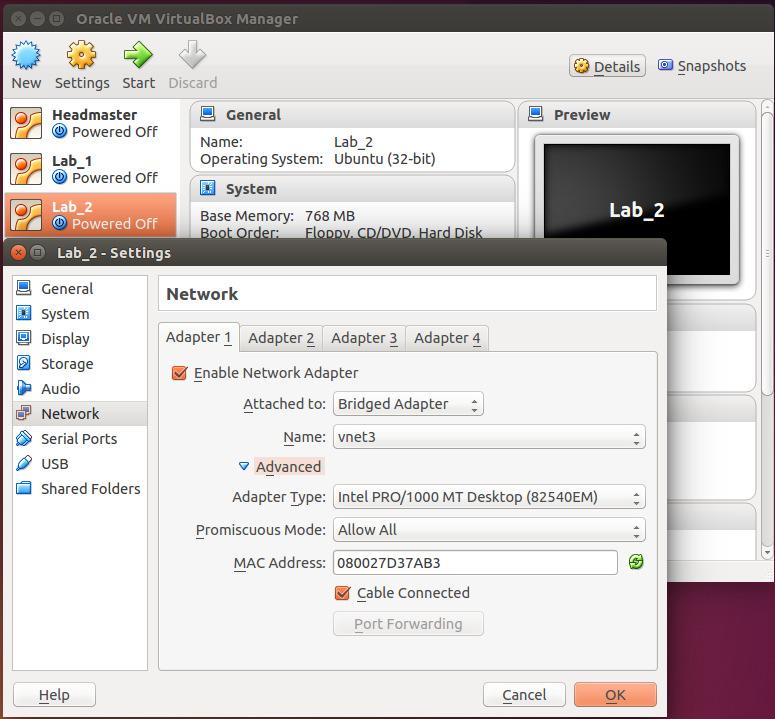
Task: Click the Snapshots view button label
Action: pyautogui.click(x=712, y=66)
